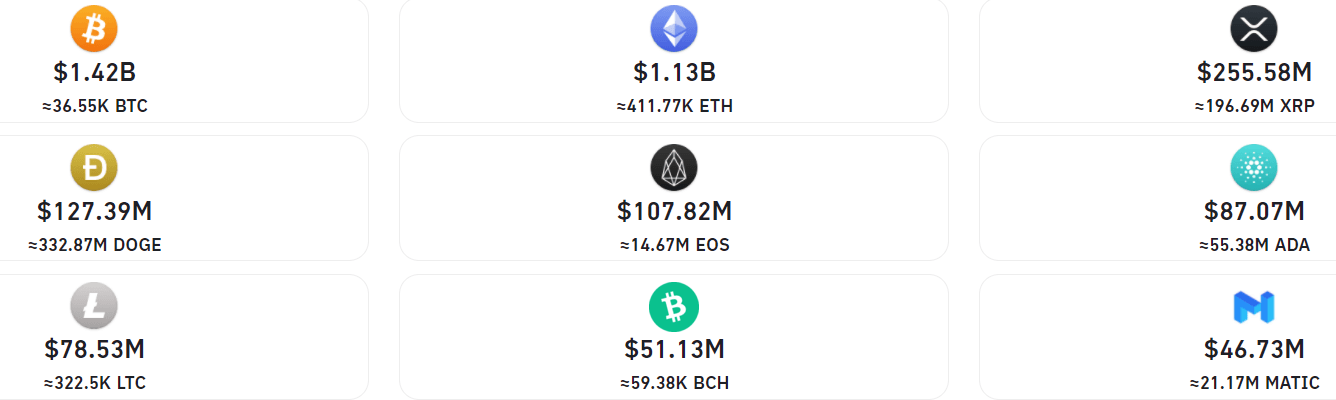1336x400 pixels.
Task: Click the $255.58M XRP amount
Action: click(1254, 72)
